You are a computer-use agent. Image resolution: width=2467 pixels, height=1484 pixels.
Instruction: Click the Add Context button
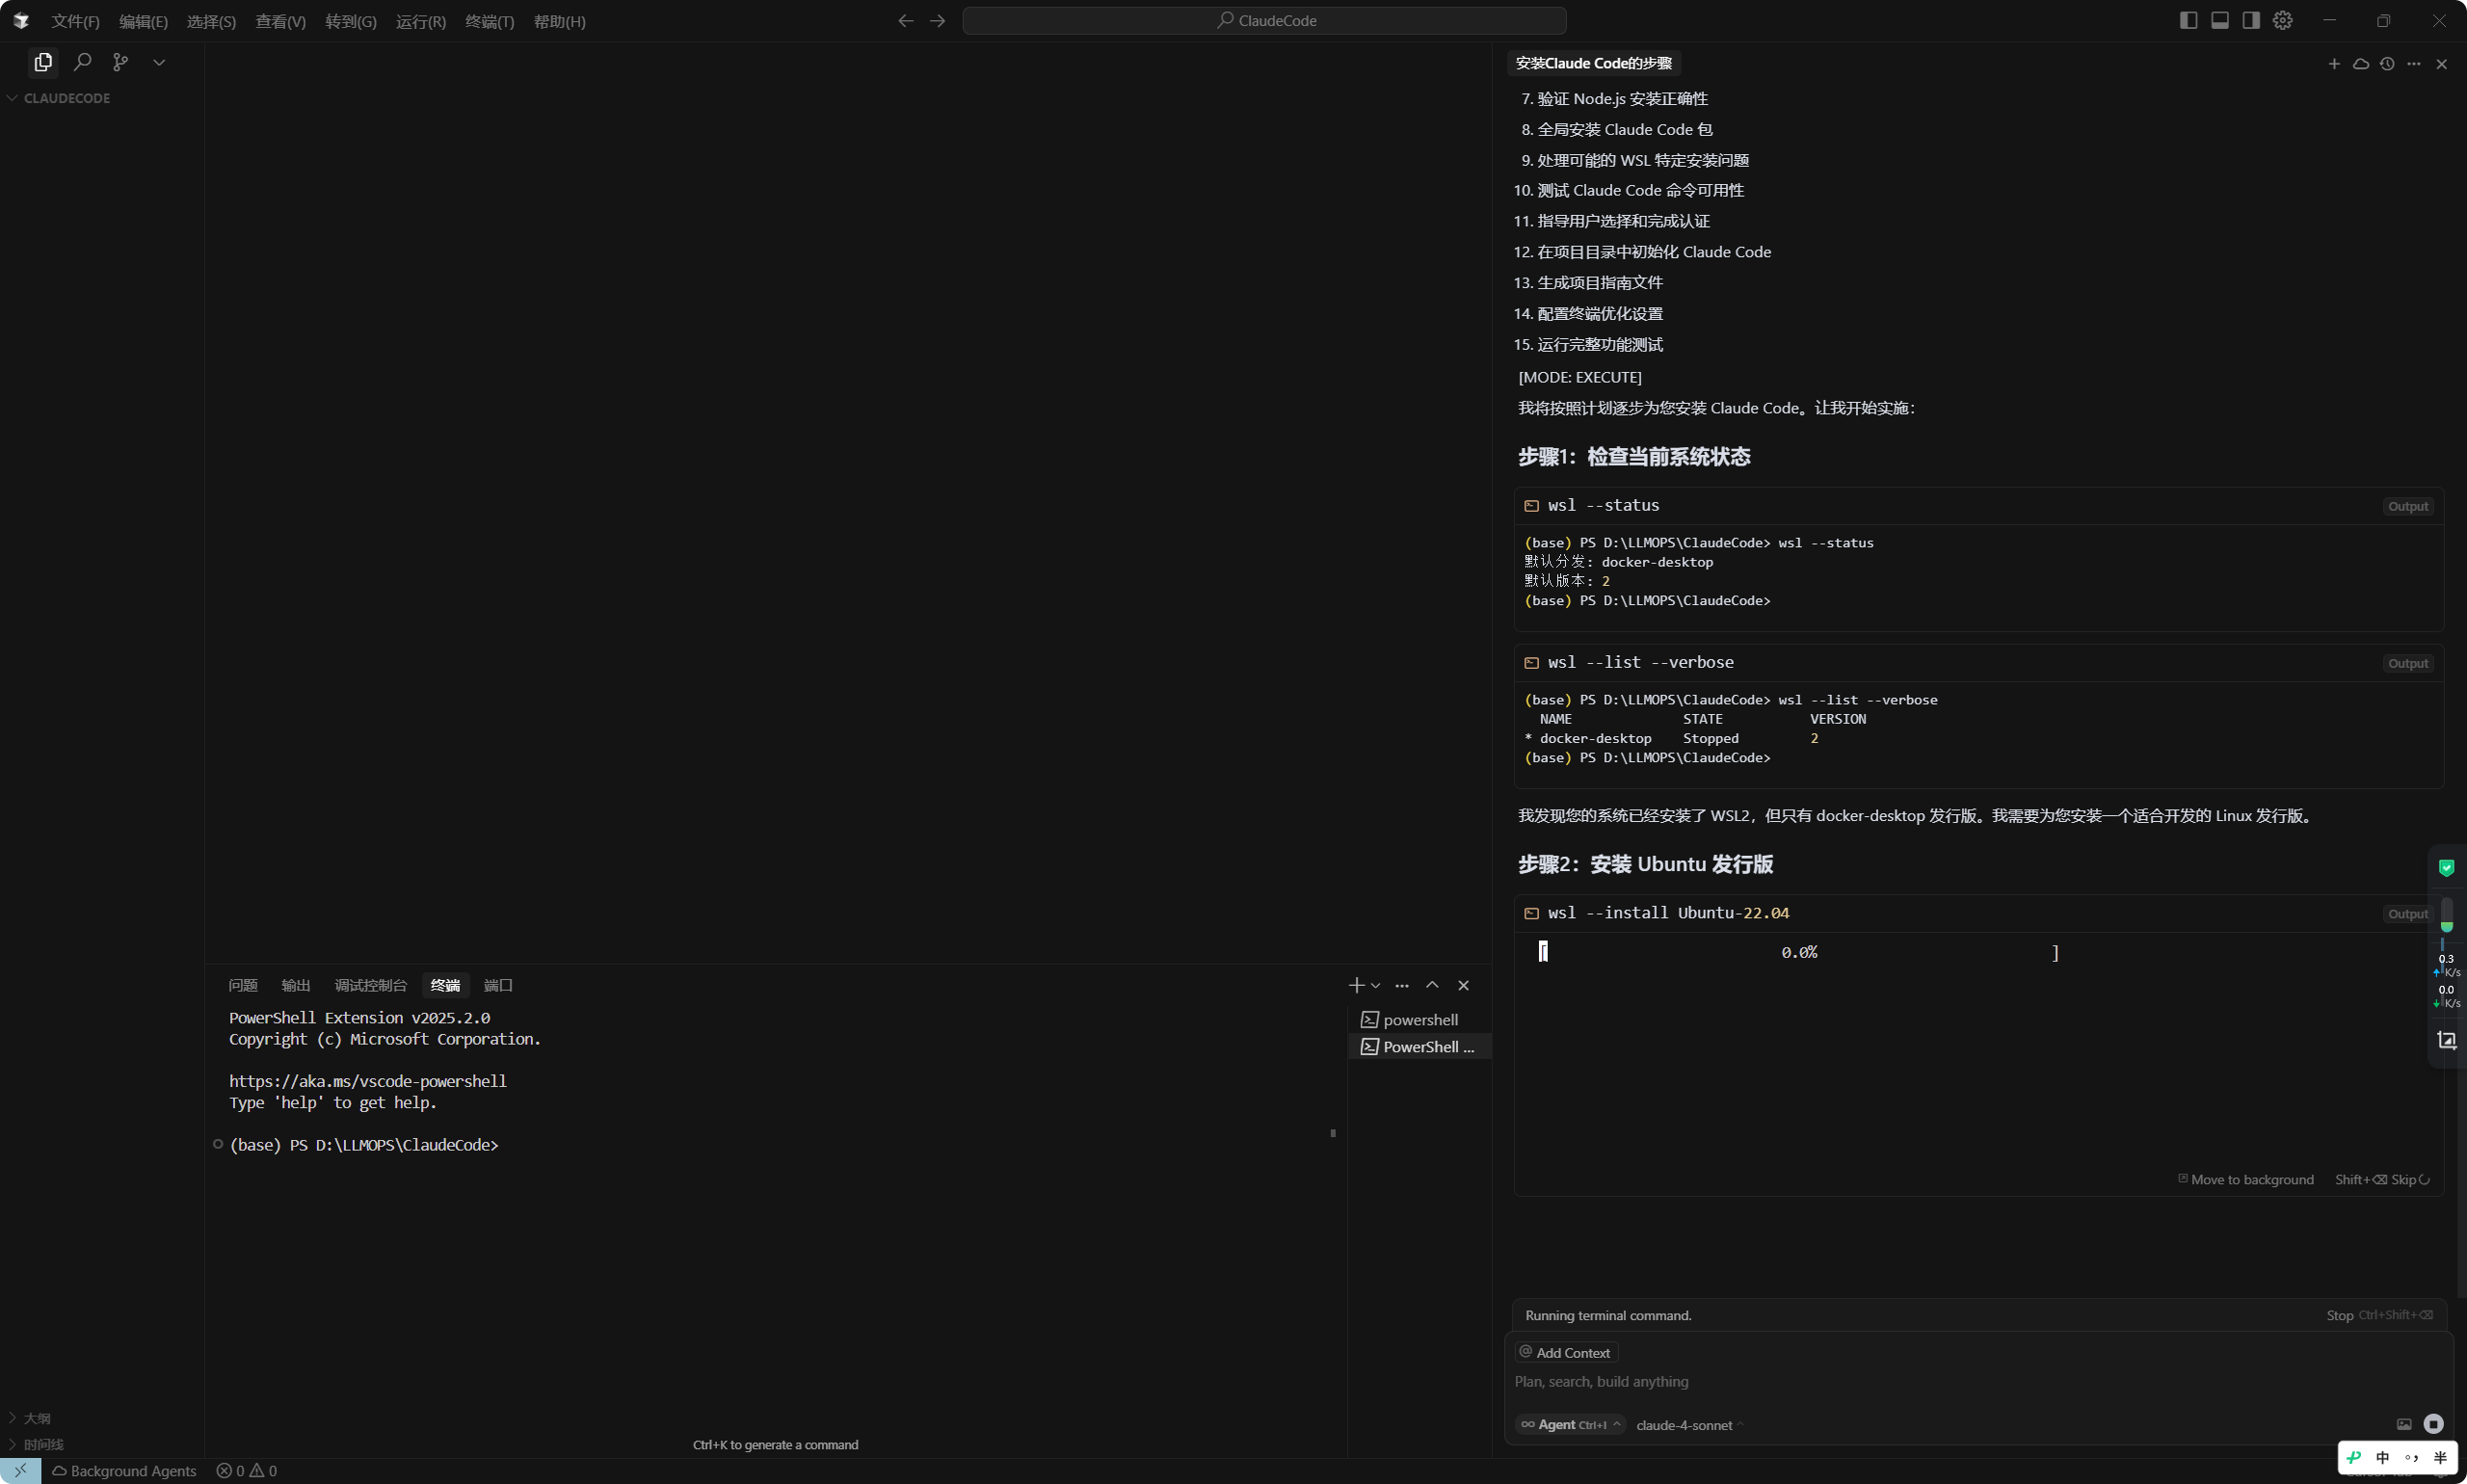click(1566, 1352)
